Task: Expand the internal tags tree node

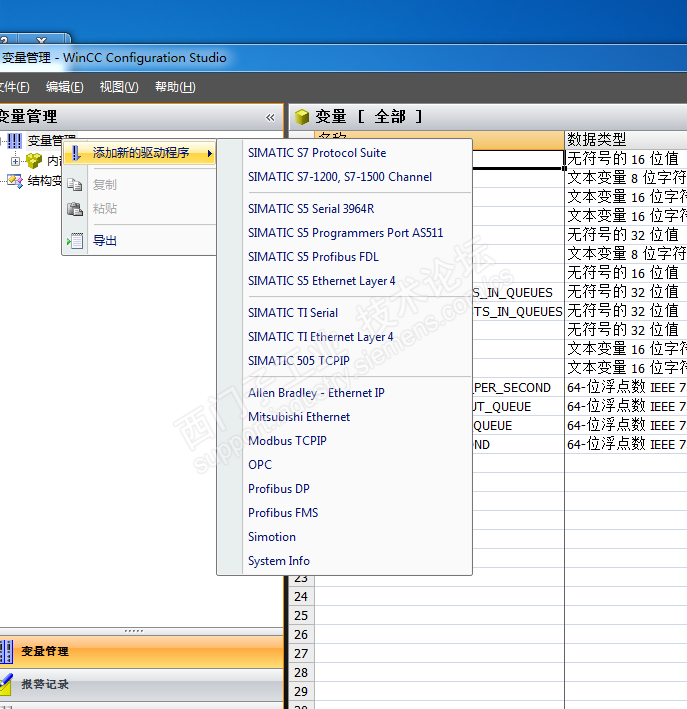Action: click(15, 161)
